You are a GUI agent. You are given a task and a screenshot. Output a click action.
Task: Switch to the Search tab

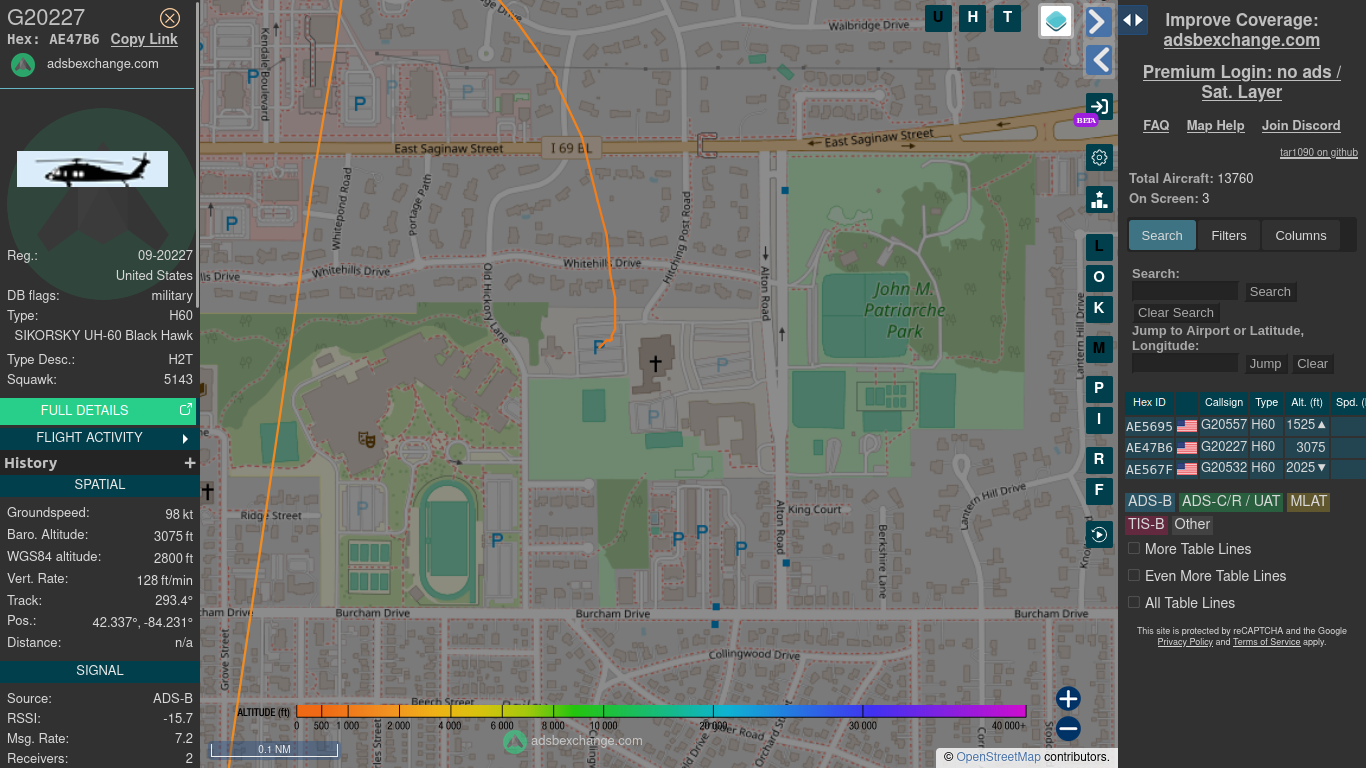coord(1162,235)
